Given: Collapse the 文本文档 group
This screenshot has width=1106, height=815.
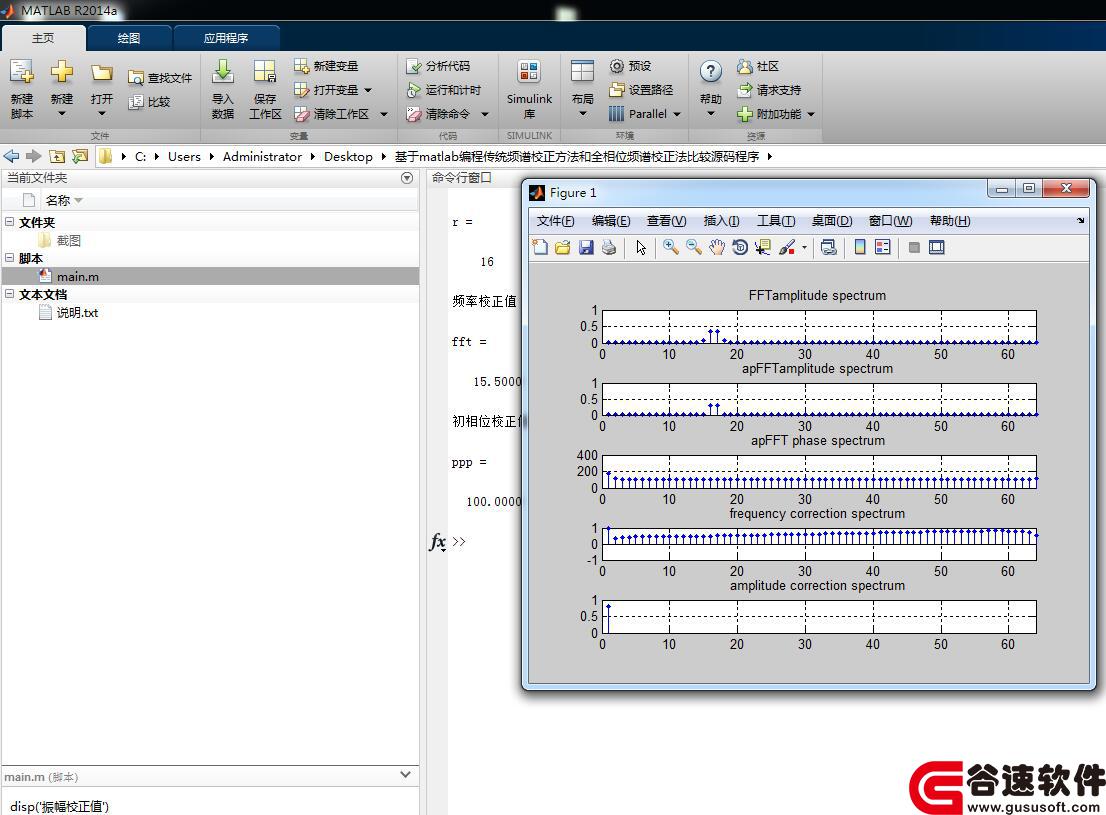Looking at the screenshot, I should click(9, 294).
